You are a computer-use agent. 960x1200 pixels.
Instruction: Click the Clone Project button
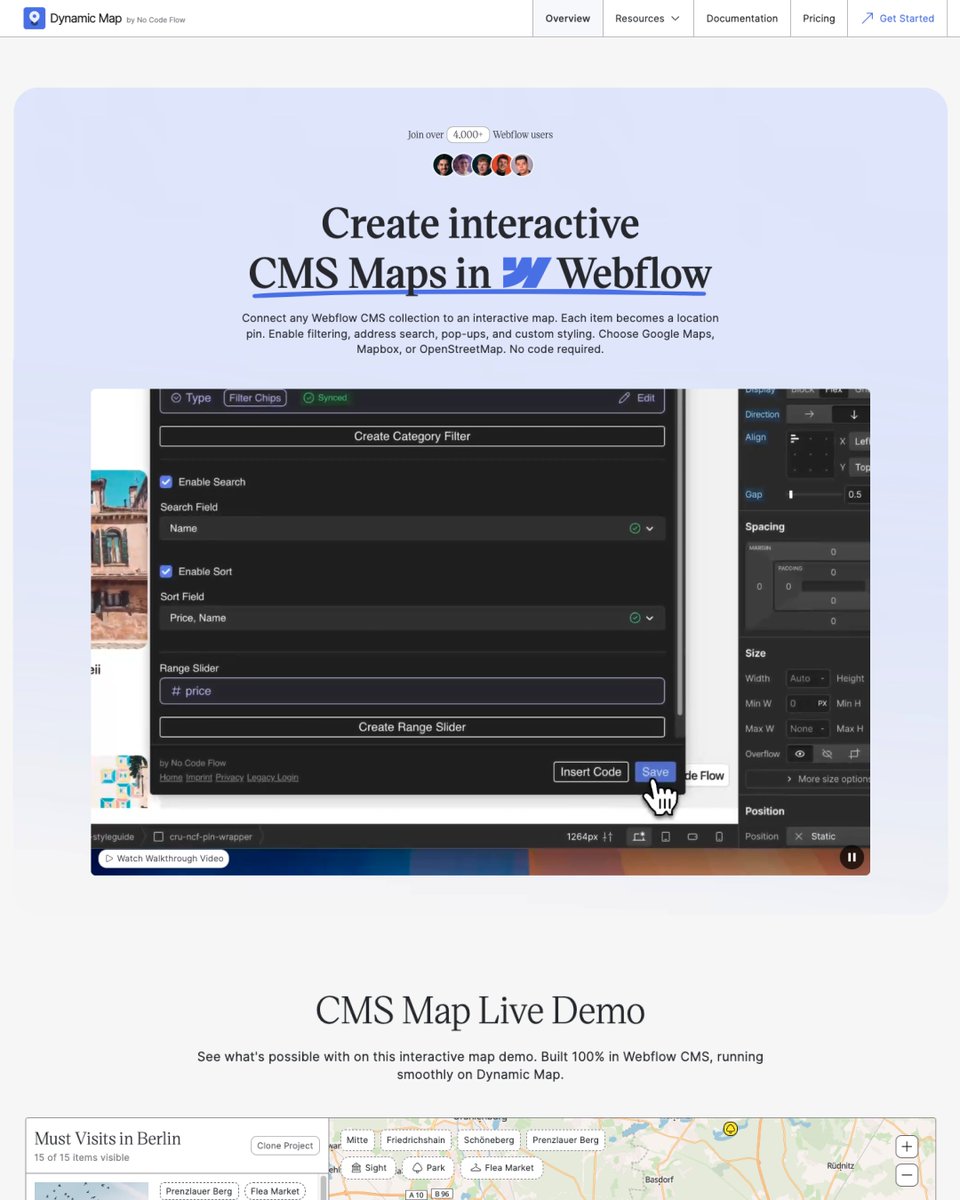click(x=286, y=1146)
